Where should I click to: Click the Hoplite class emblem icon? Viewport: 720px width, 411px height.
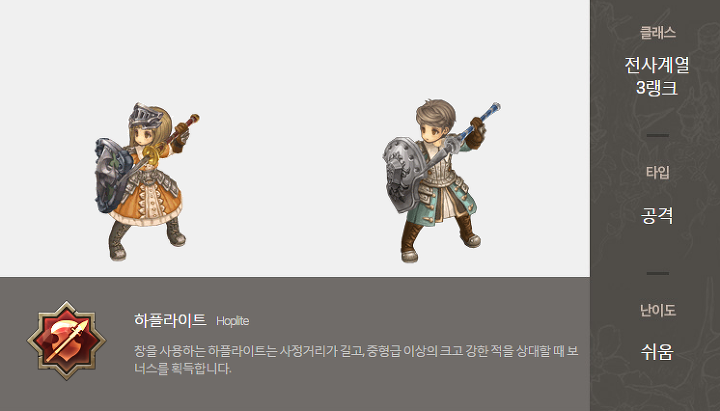[67, 341]
